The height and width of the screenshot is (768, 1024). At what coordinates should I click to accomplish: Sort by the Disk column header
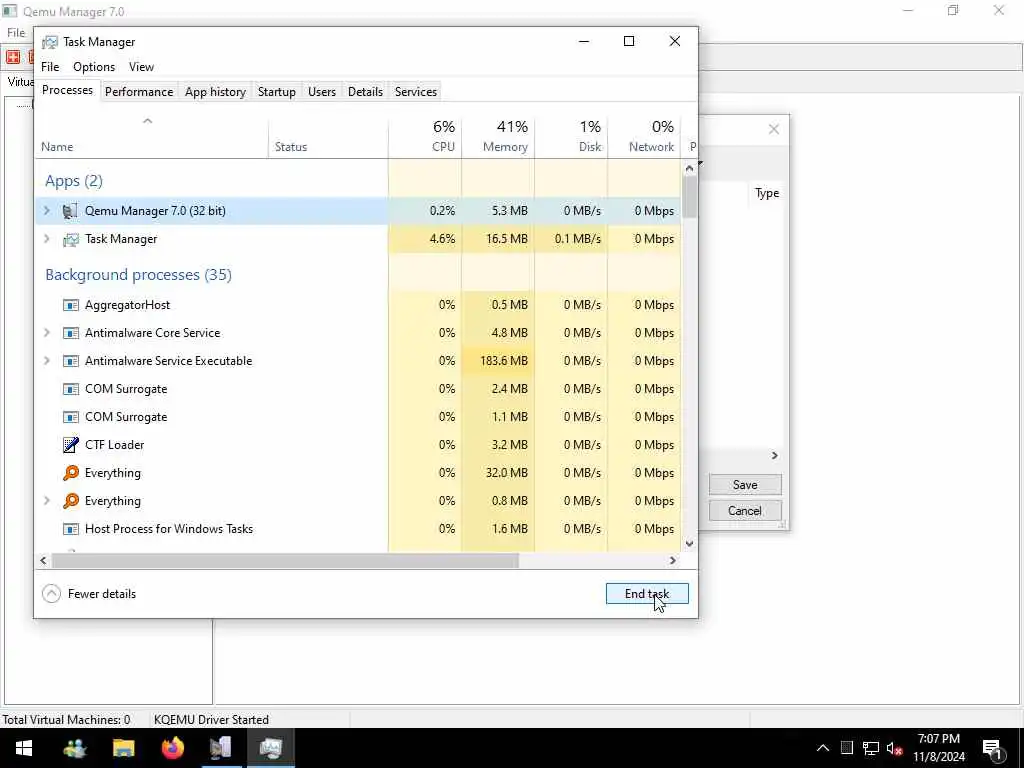571,136
